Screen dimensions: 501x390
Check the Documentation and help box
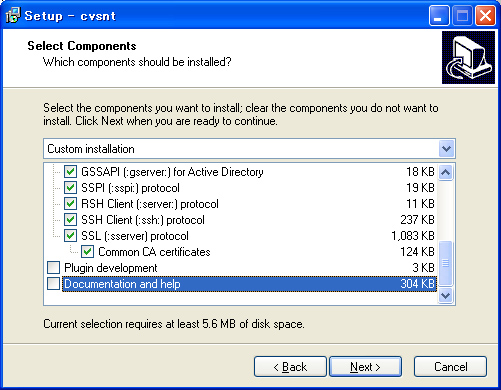[53, 284]
